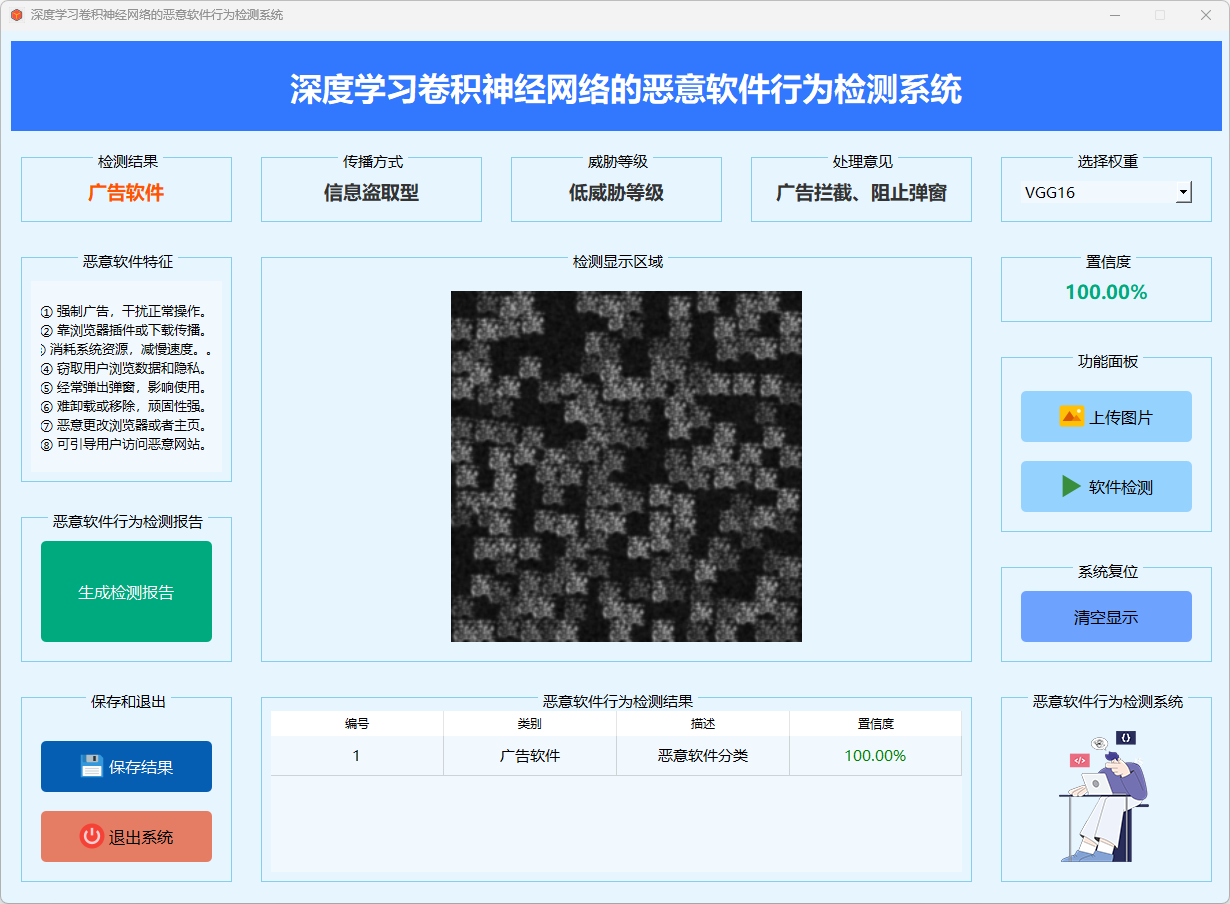Minimize the detection system window
Image resolution: width=1230 pixels, height=904 pixels.
click(1114, 15)
